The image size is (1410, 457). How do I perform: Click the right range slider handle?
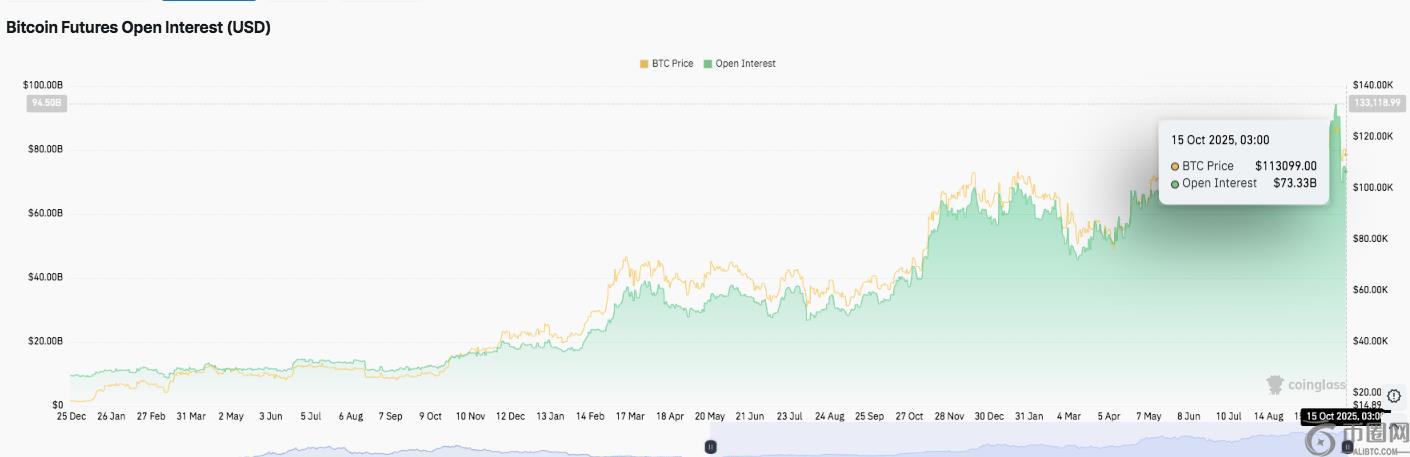click(x=1347, y=447)
